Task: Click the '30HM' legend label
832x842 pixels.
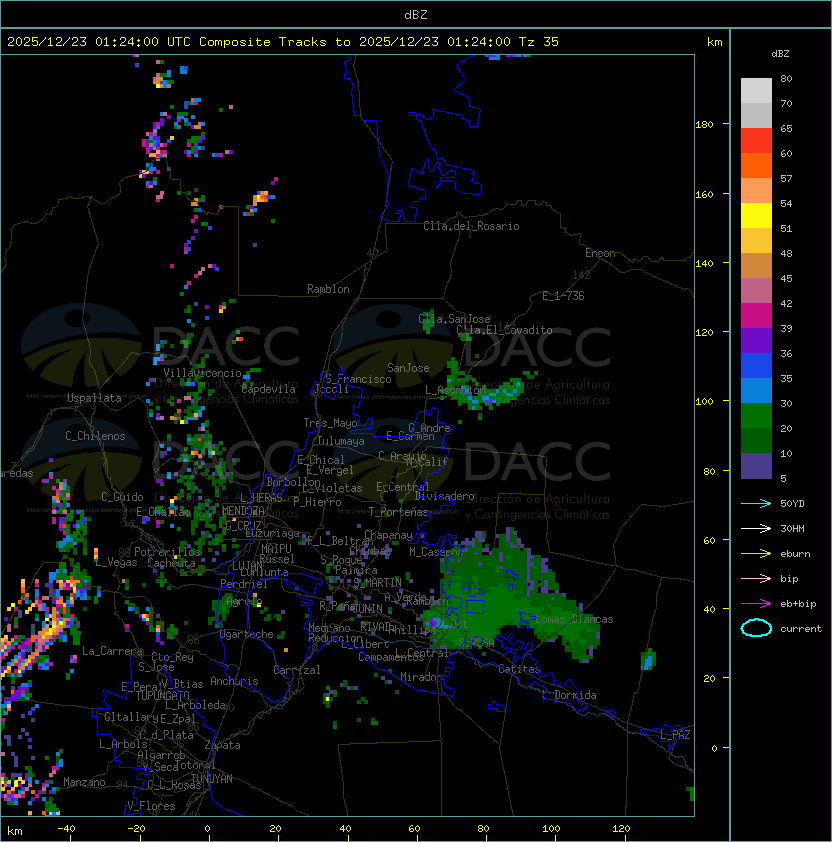Action: (x=792, y=528)
